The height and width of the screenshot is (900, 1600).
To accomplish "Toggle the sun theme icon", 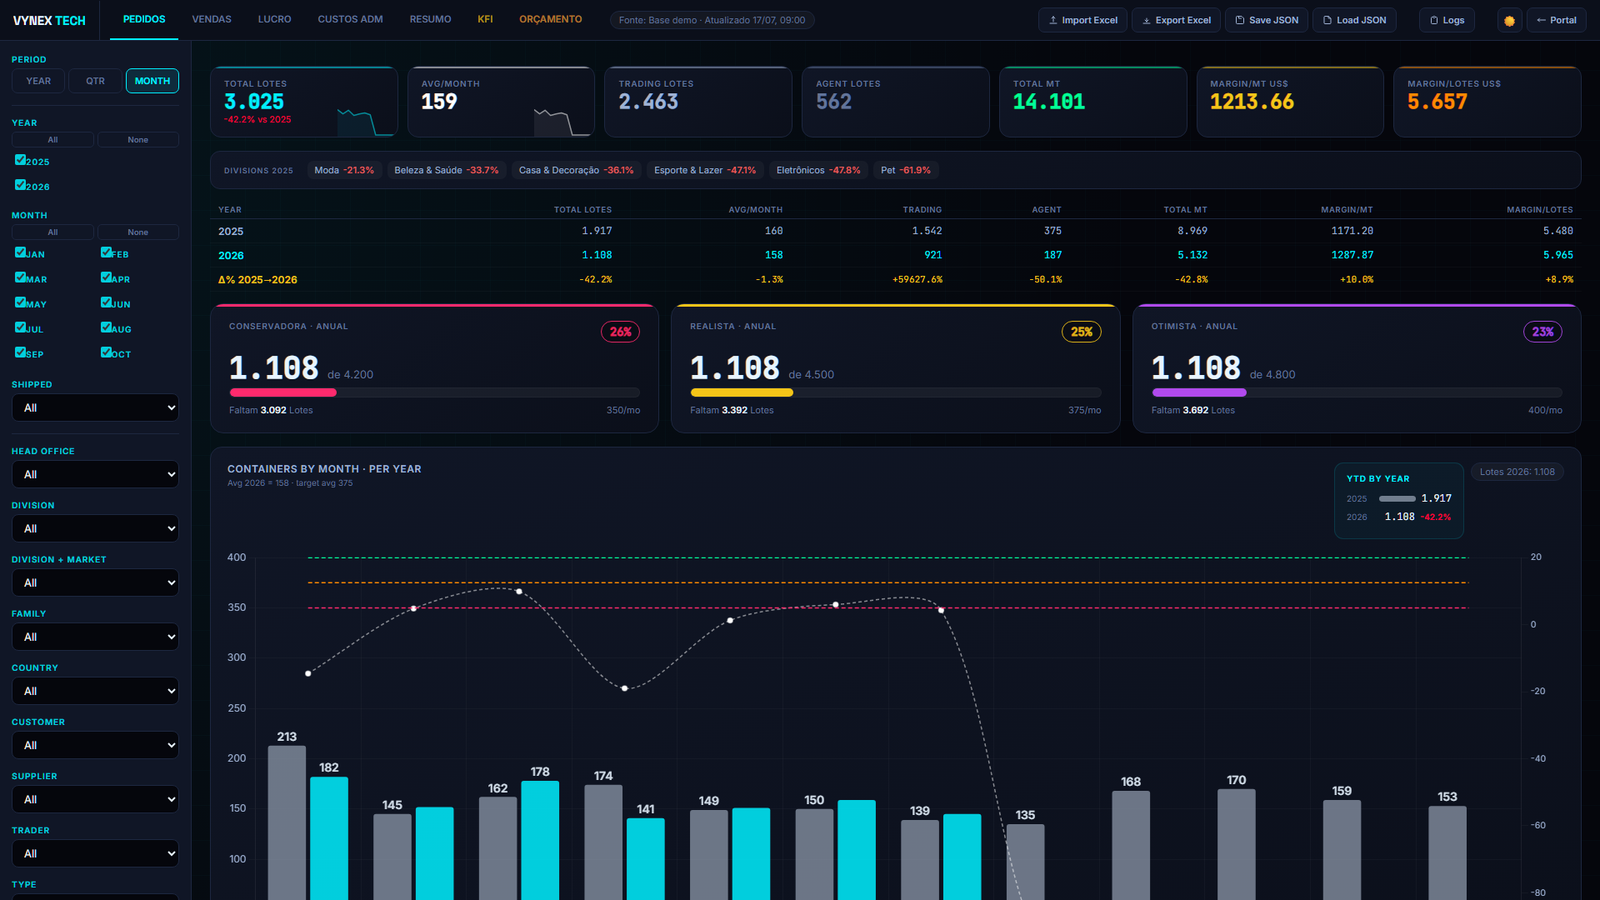I will coord(1509,20).
